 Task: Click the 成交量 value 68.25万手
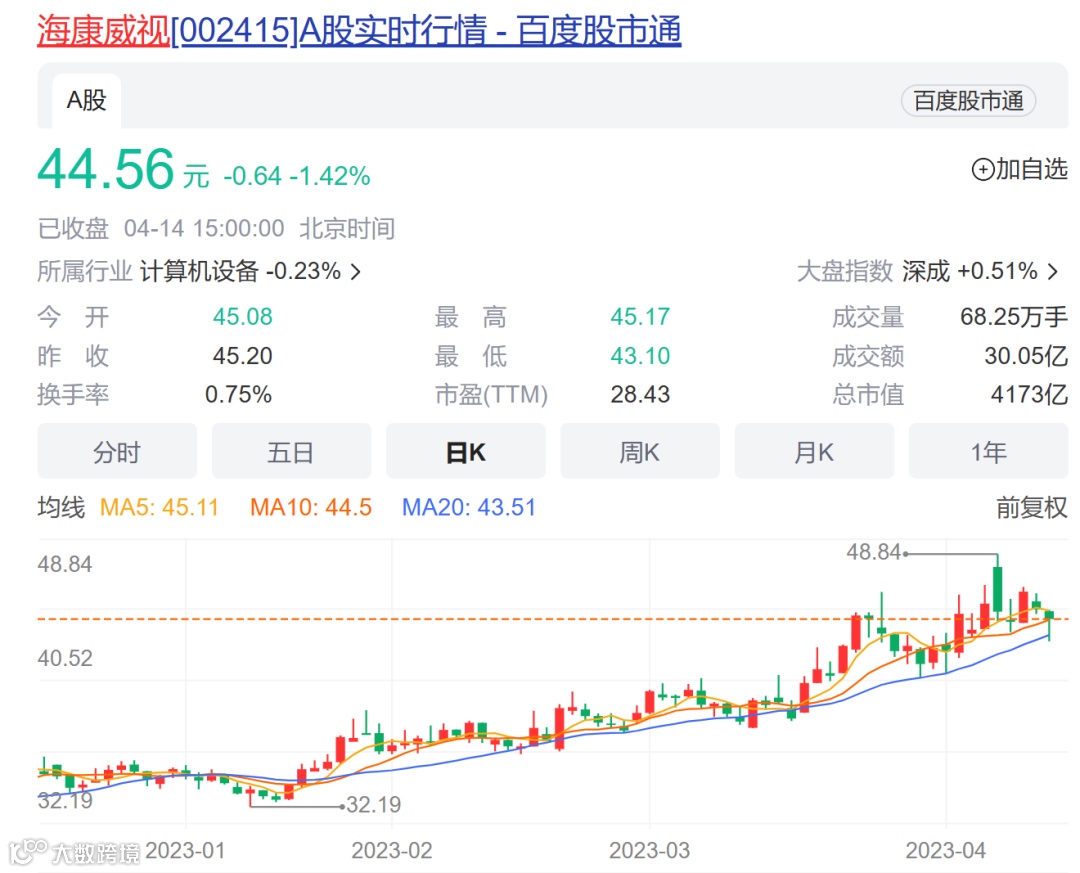[x=1014, y=317]
